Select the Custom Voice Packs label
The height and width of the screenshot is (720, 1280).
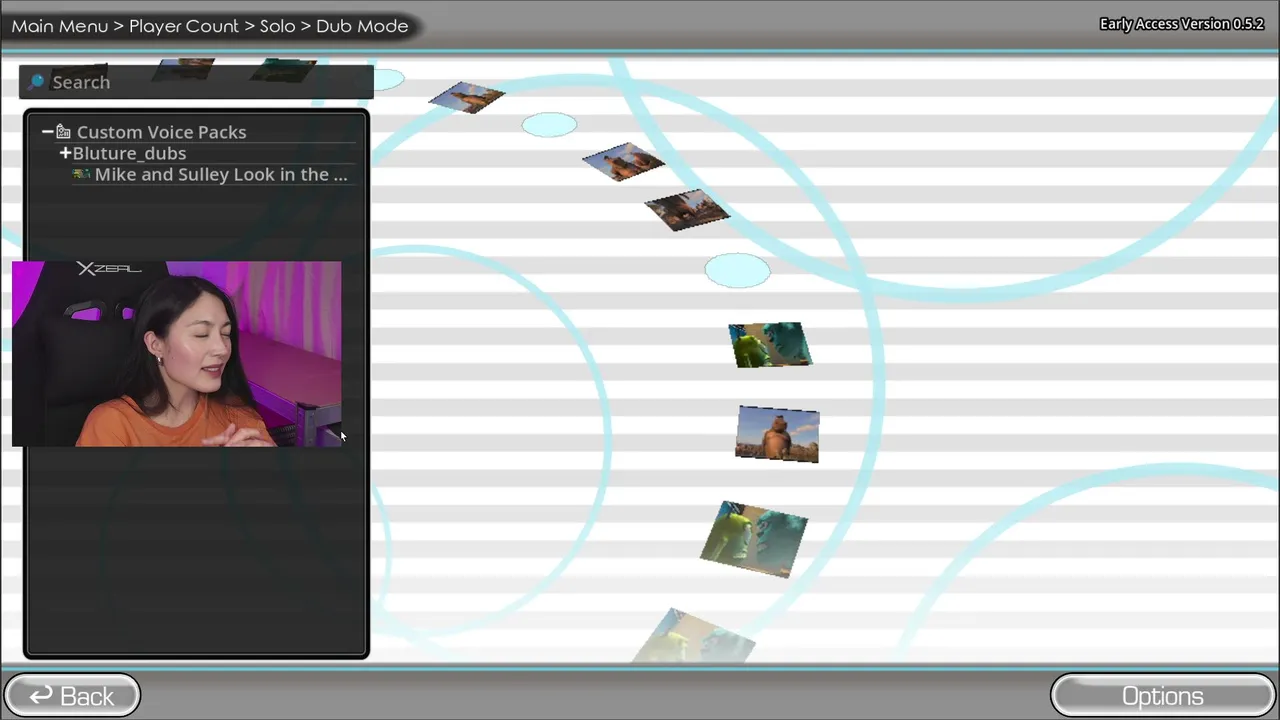[161, 132]
